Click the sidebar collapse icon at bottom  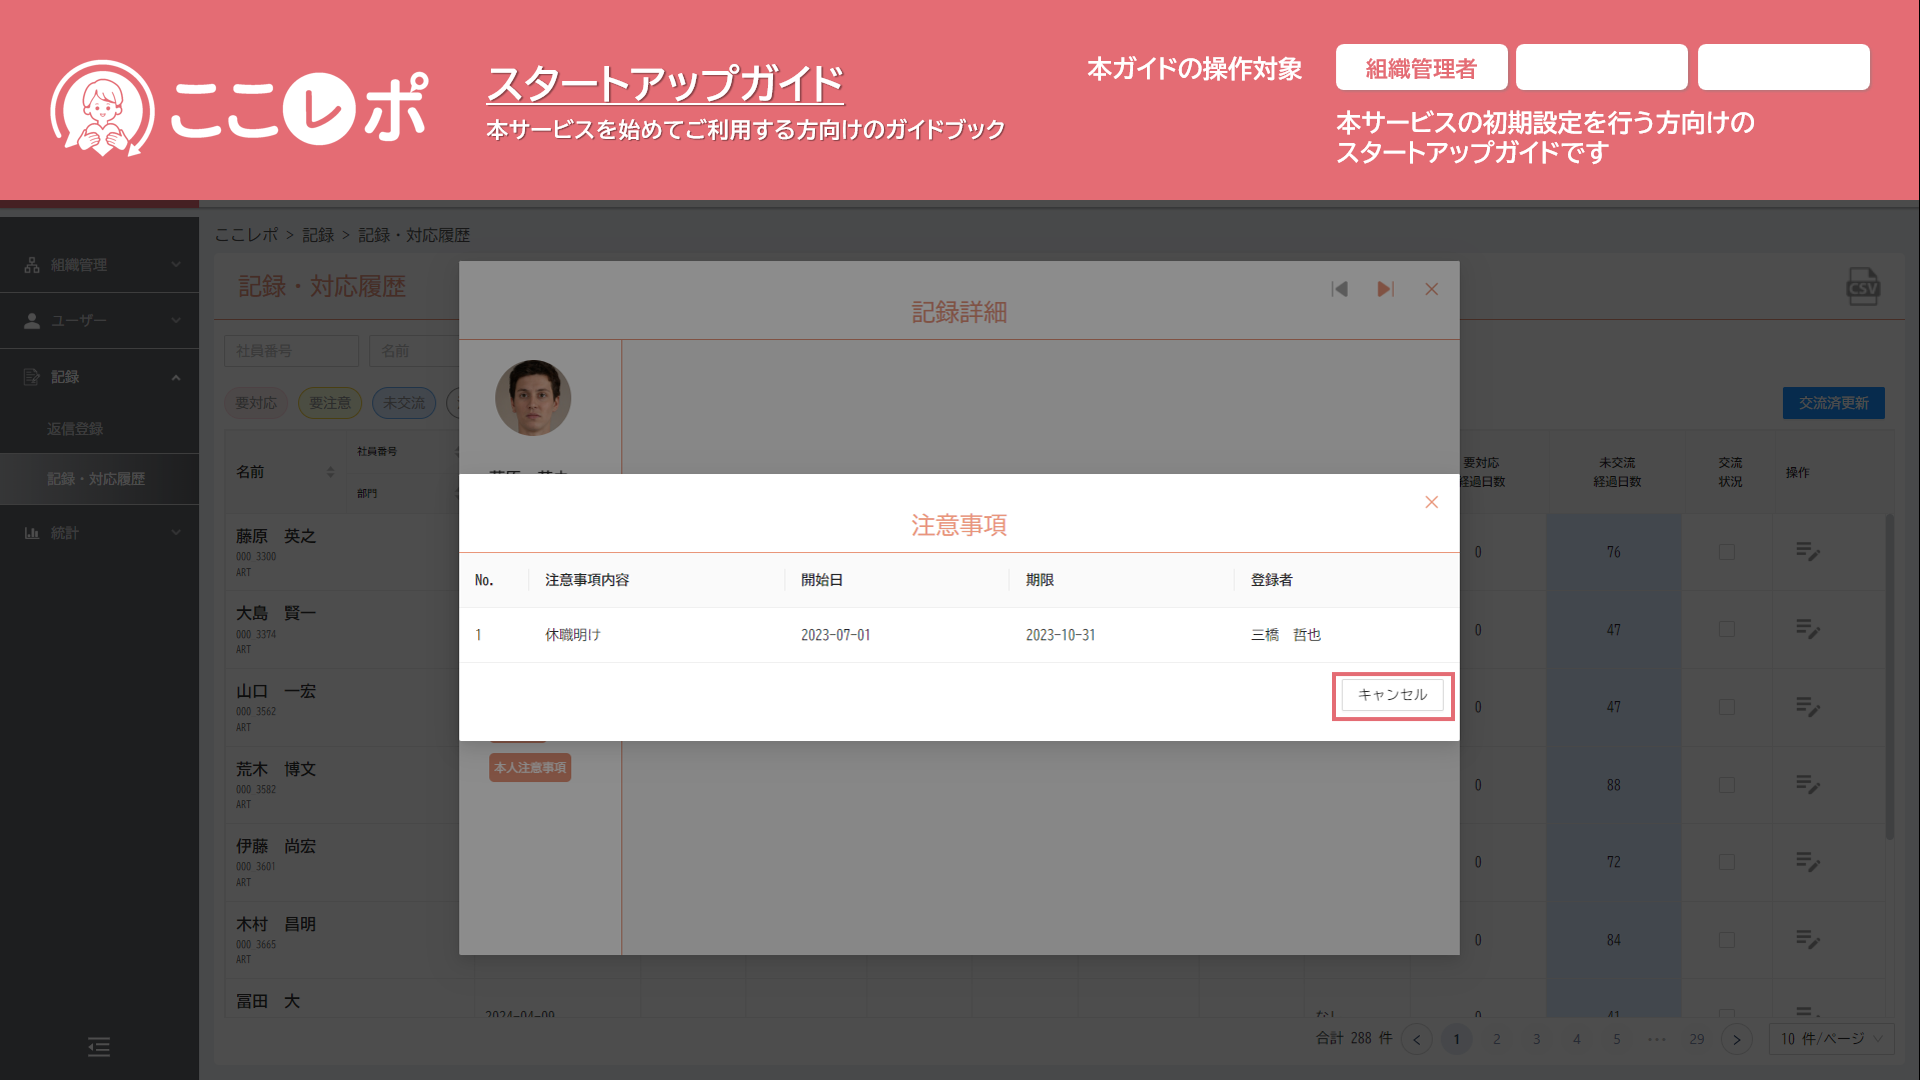click(x=99, y=1047)
